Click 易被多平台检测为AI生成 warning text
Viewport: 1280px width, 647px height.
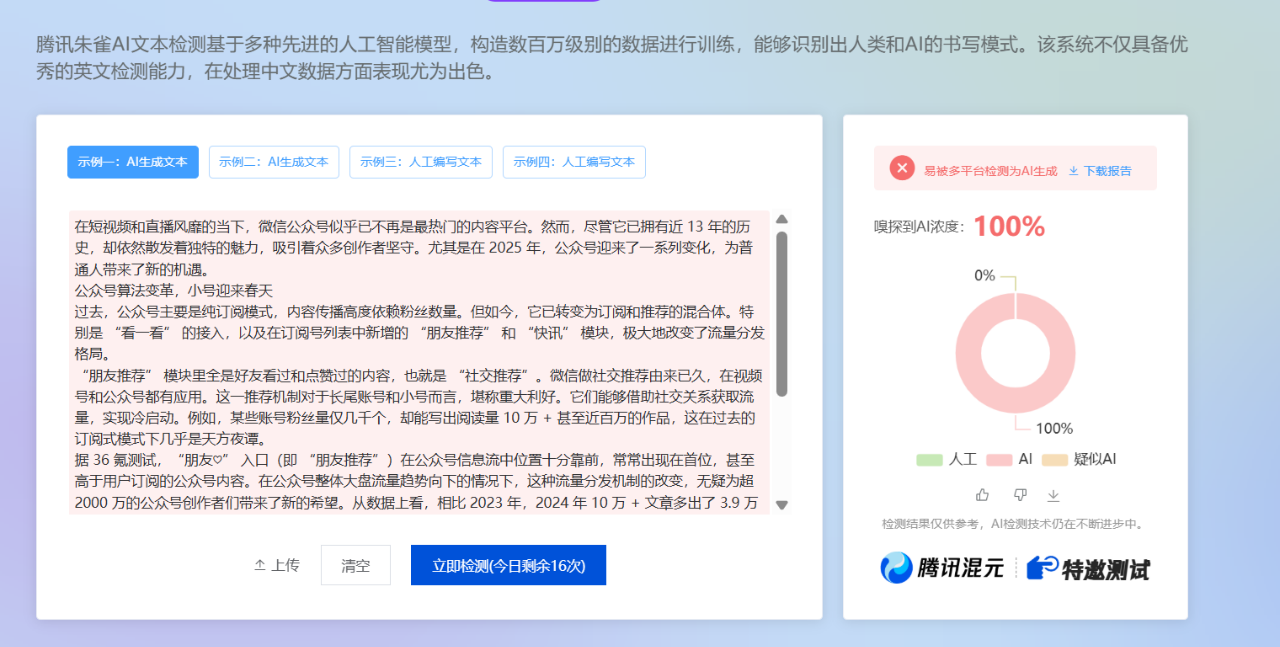point(990,171)
